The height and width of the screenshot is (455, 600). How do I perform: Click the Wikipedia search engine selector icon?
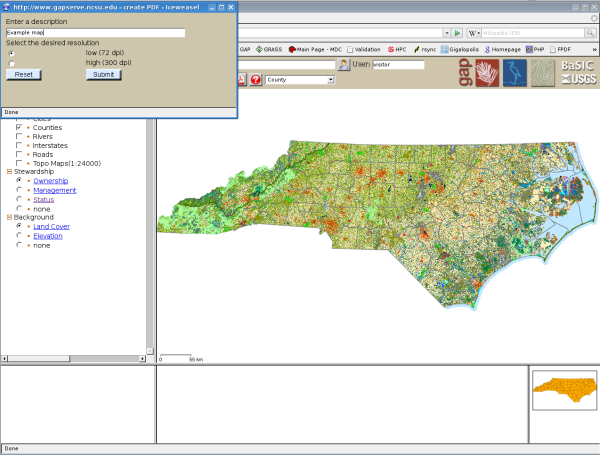pos(473,33)
